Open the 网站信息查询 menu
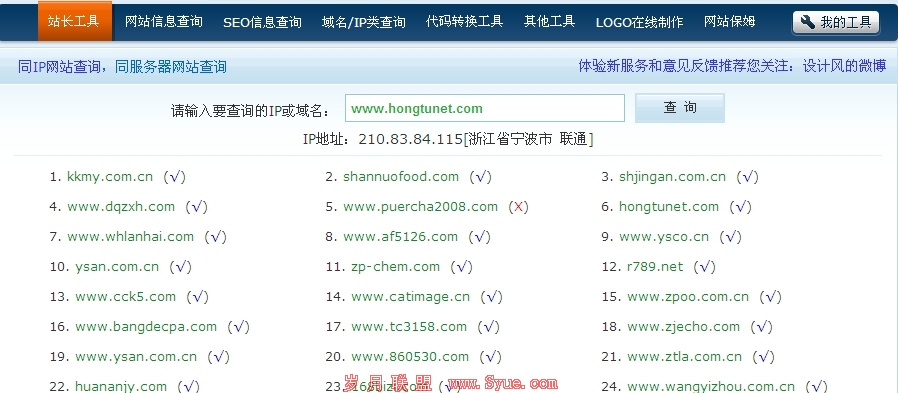 pos(164,22)
